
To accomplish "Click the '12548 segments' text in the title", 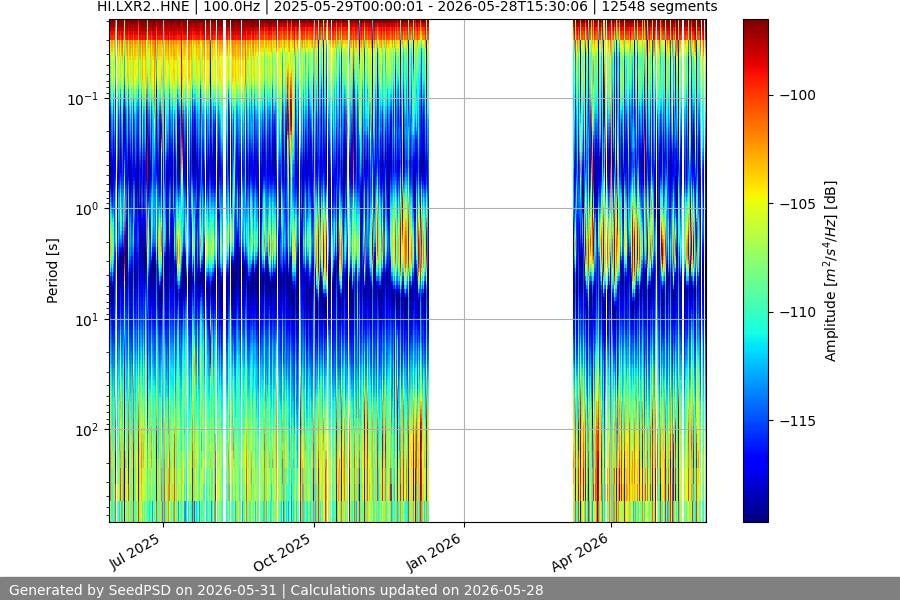I will click(x=660, y=7).
